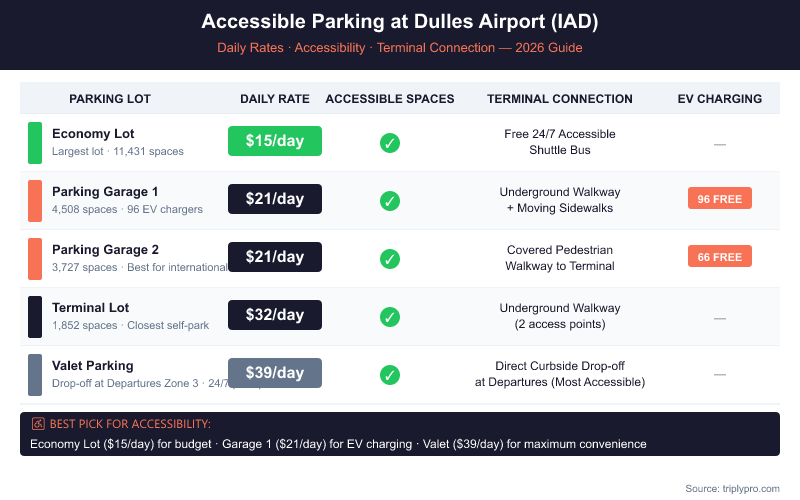Click the Valet Parking accessible checkmark icon
Screen dimensions: 800x500
(x=390, y=375)
